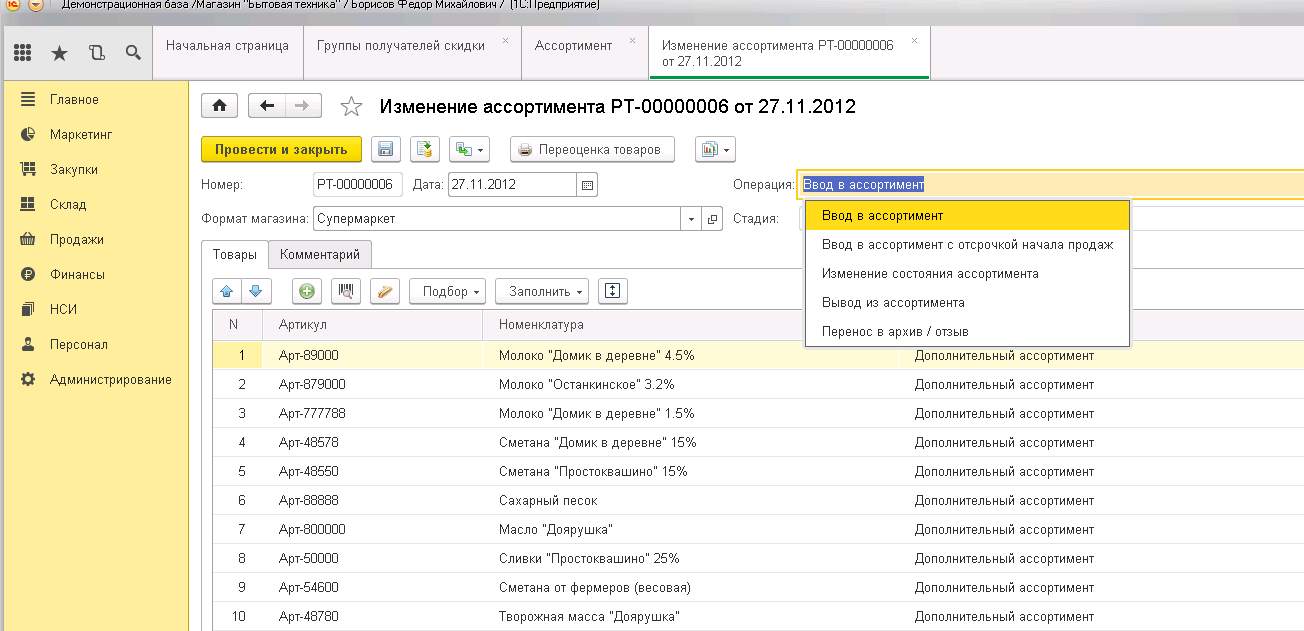The width and height of the screenshot is (1304, 631).
Task: Add document to favorites with star
Action: point(351,106)
